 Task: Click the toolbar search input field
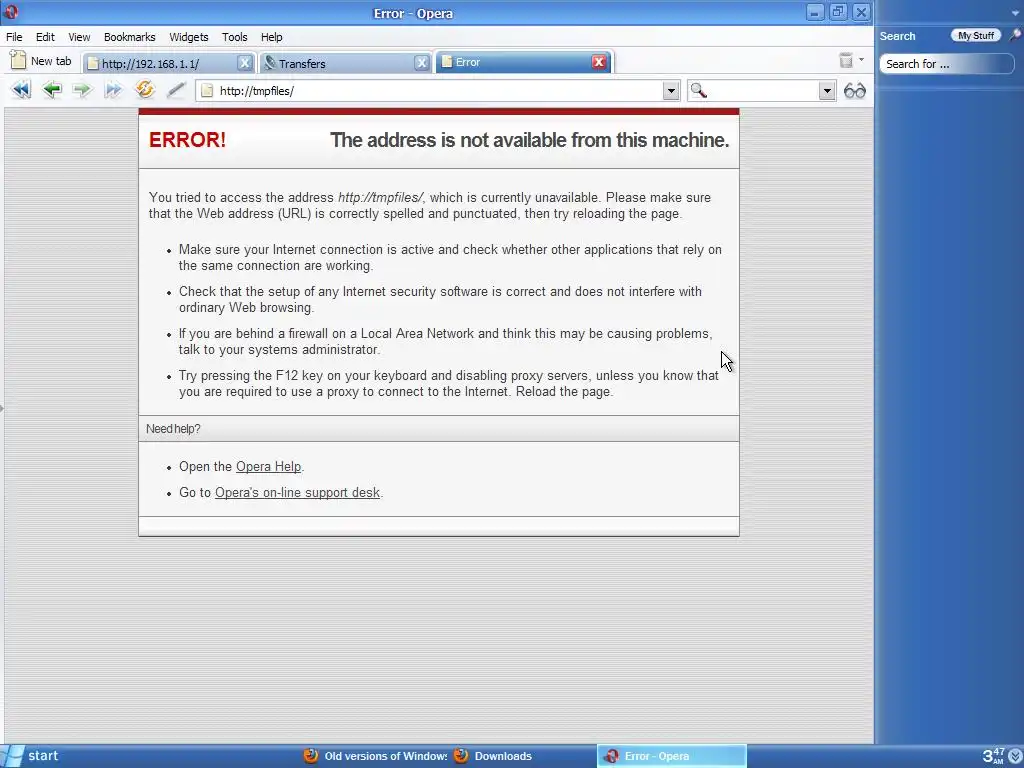[762, 91]
